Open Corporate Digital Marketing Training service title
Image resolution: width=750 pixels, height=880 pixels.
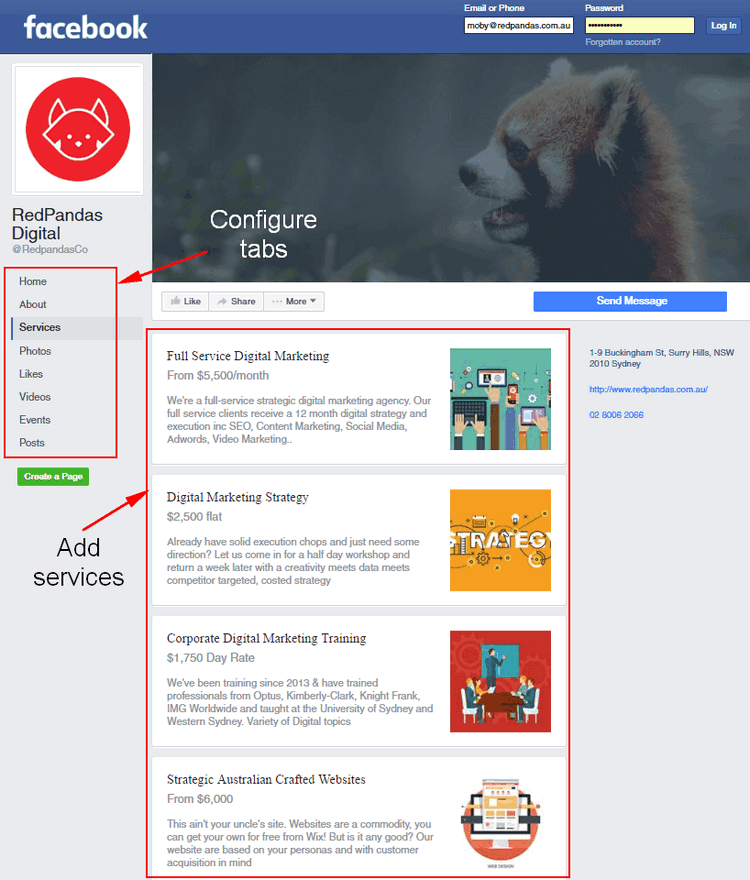(266, 639)
